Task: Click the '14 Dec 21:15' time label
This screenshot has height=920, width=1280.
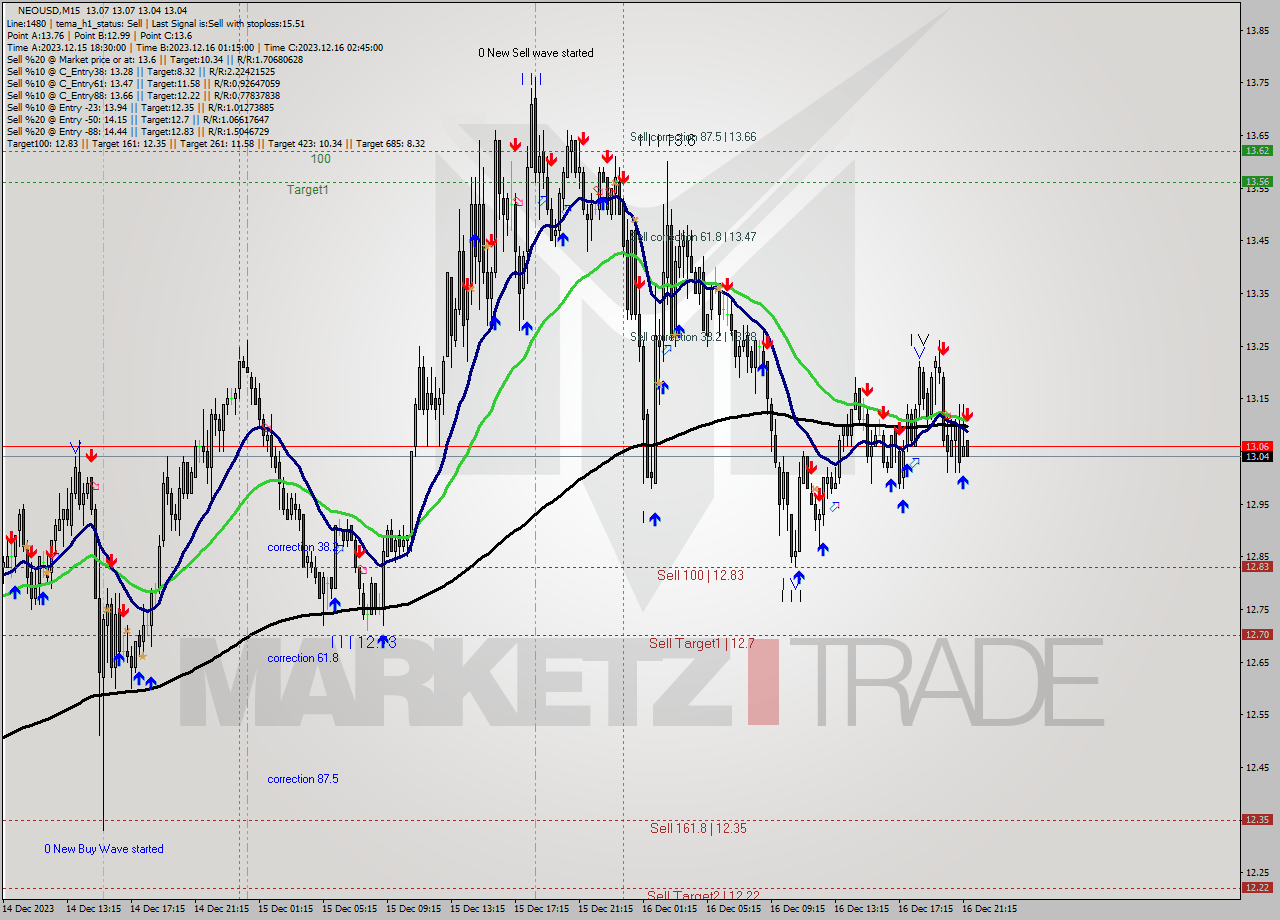Action: 222,909
